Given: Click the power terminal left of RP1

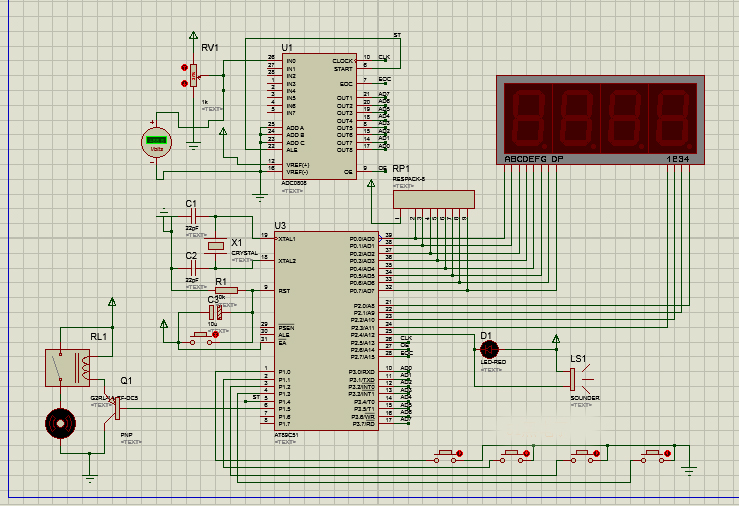Looking at the screenshot, I should pyautogui.click(x=371, y=184).
